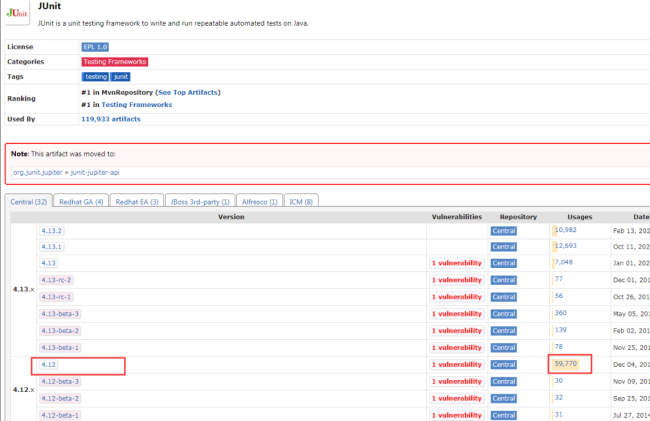Open version 4.13-rc-1

56,297
